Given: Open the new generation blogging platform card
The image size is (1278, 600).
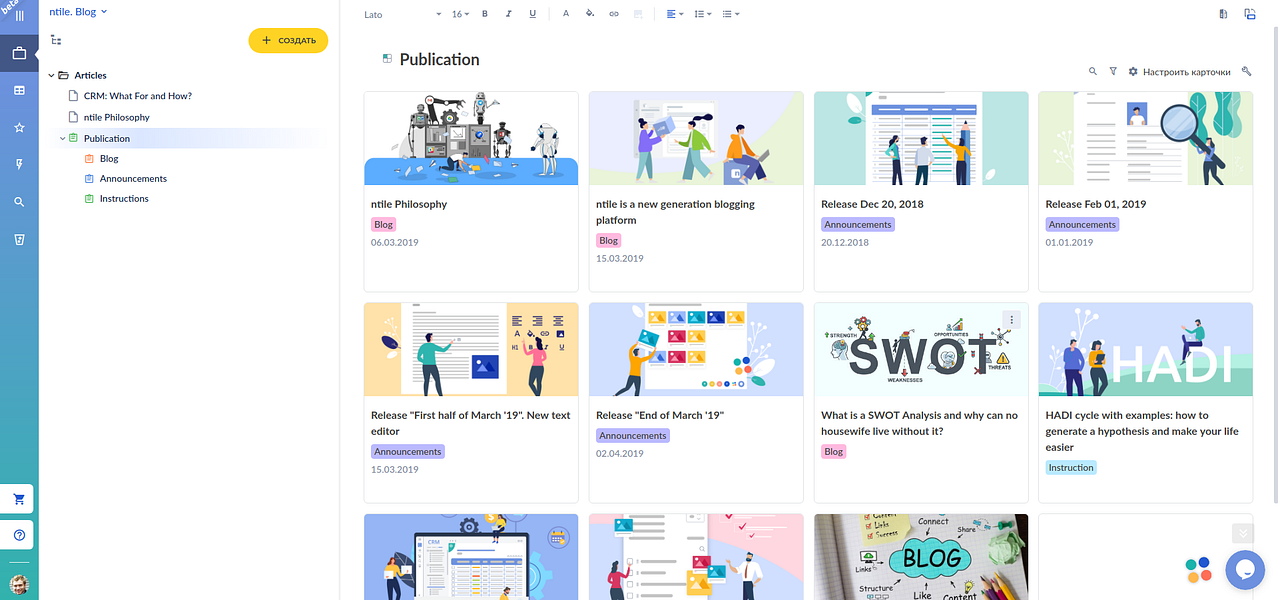Looking at the screenshot, I should [x=675, y=212].
